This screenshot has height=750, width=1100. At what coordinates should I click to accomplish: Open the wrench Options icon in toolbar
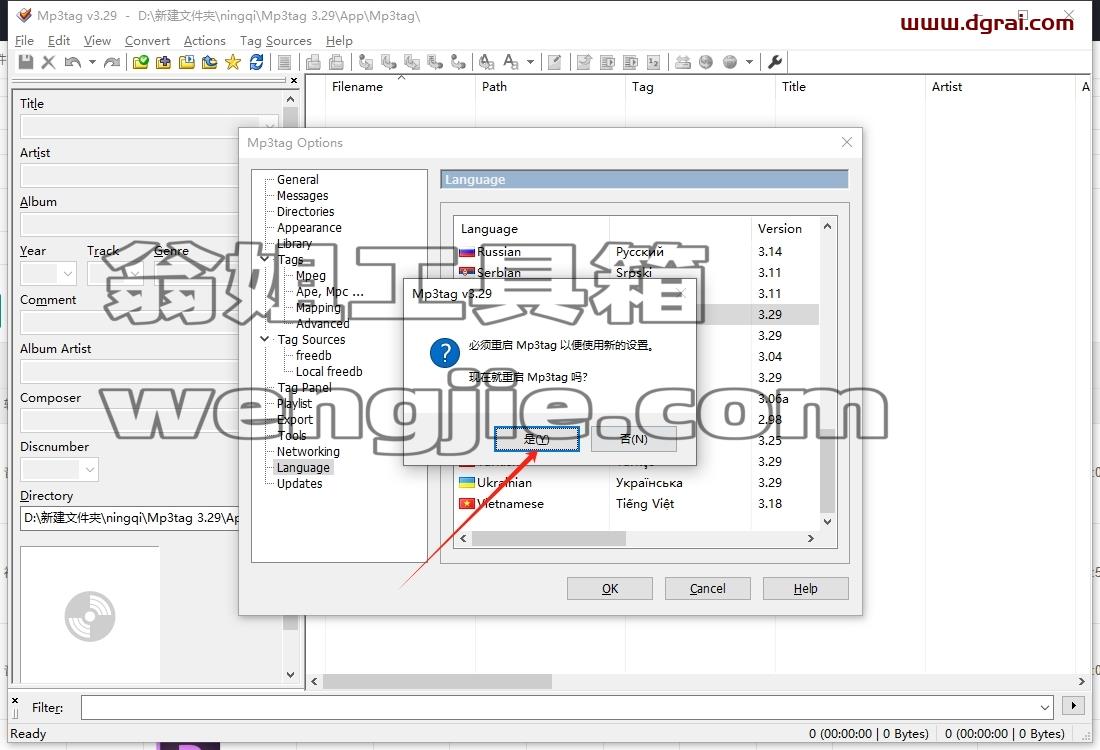(x=774, y=62)
